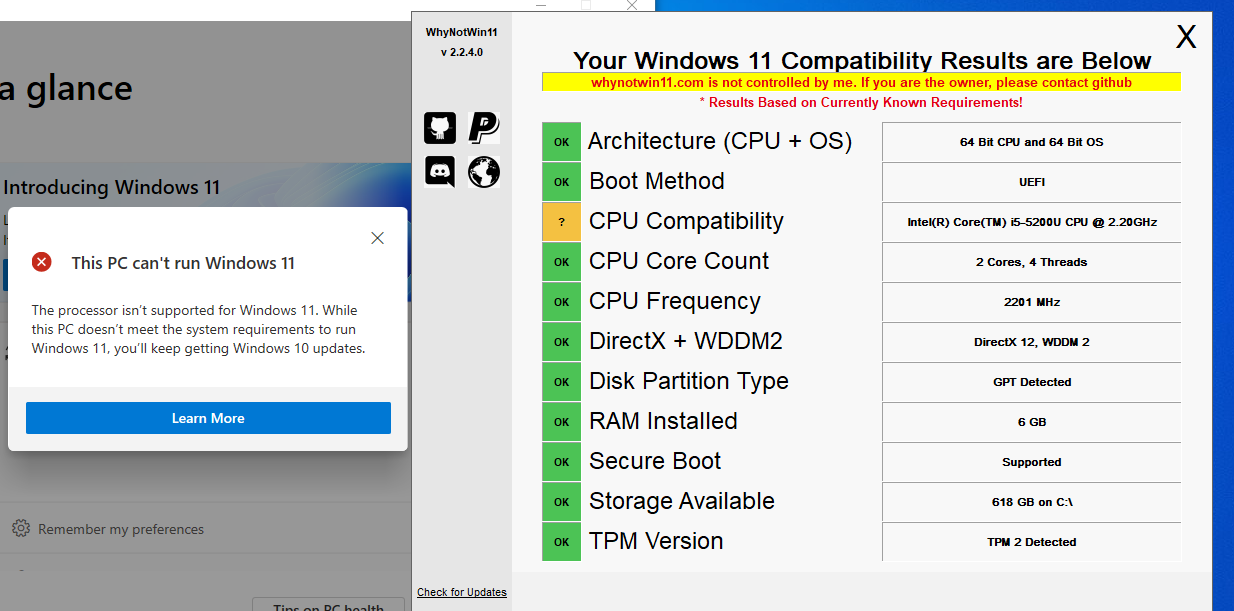Click the OK status for Architecture
1234x611 pixels.
(x=562, y=142)
